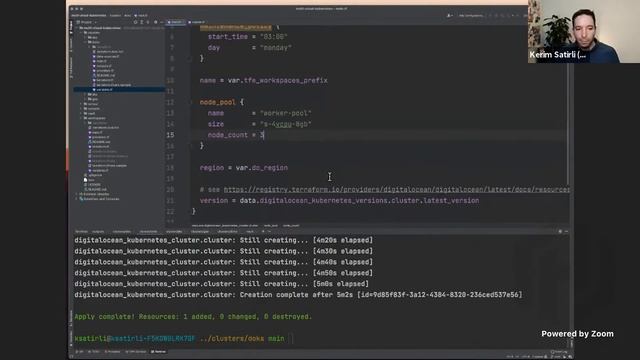640x360 pixels.
Task: Open terminal tab list dropdown arrow
Action: 269,231
